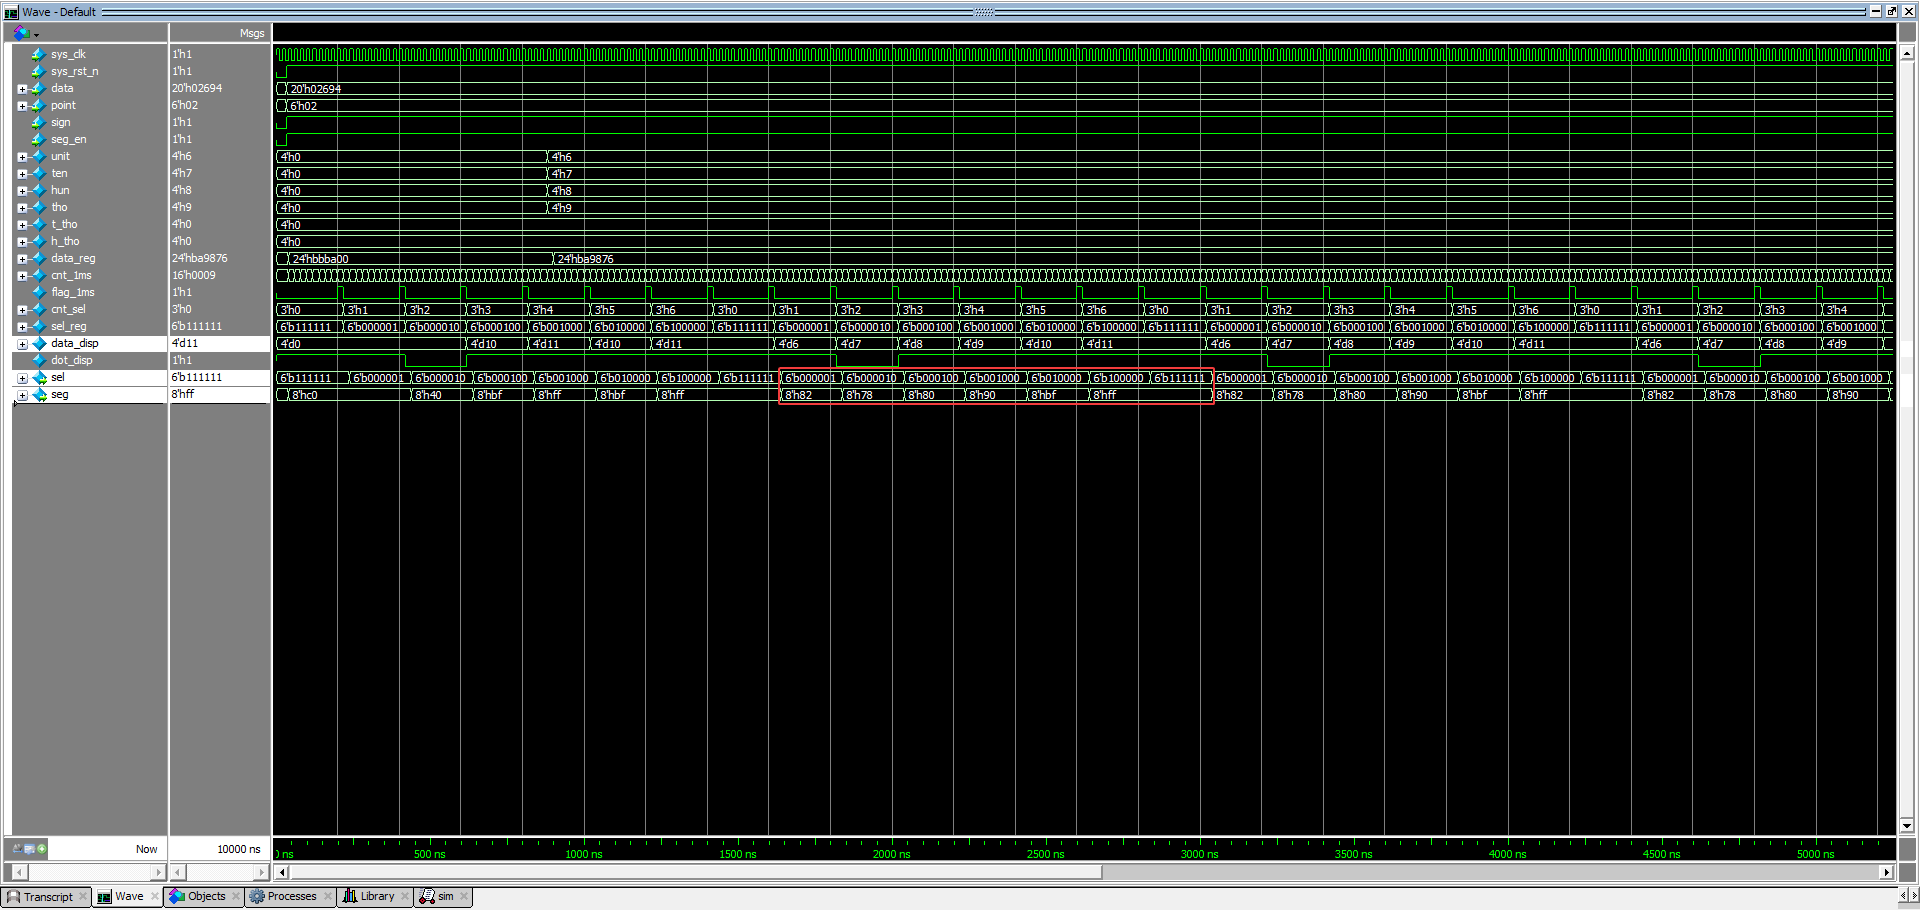Click the unit signal diamond icon
Image resolution: width=1920 pixels, height=910 pixels.
(39, 156)
